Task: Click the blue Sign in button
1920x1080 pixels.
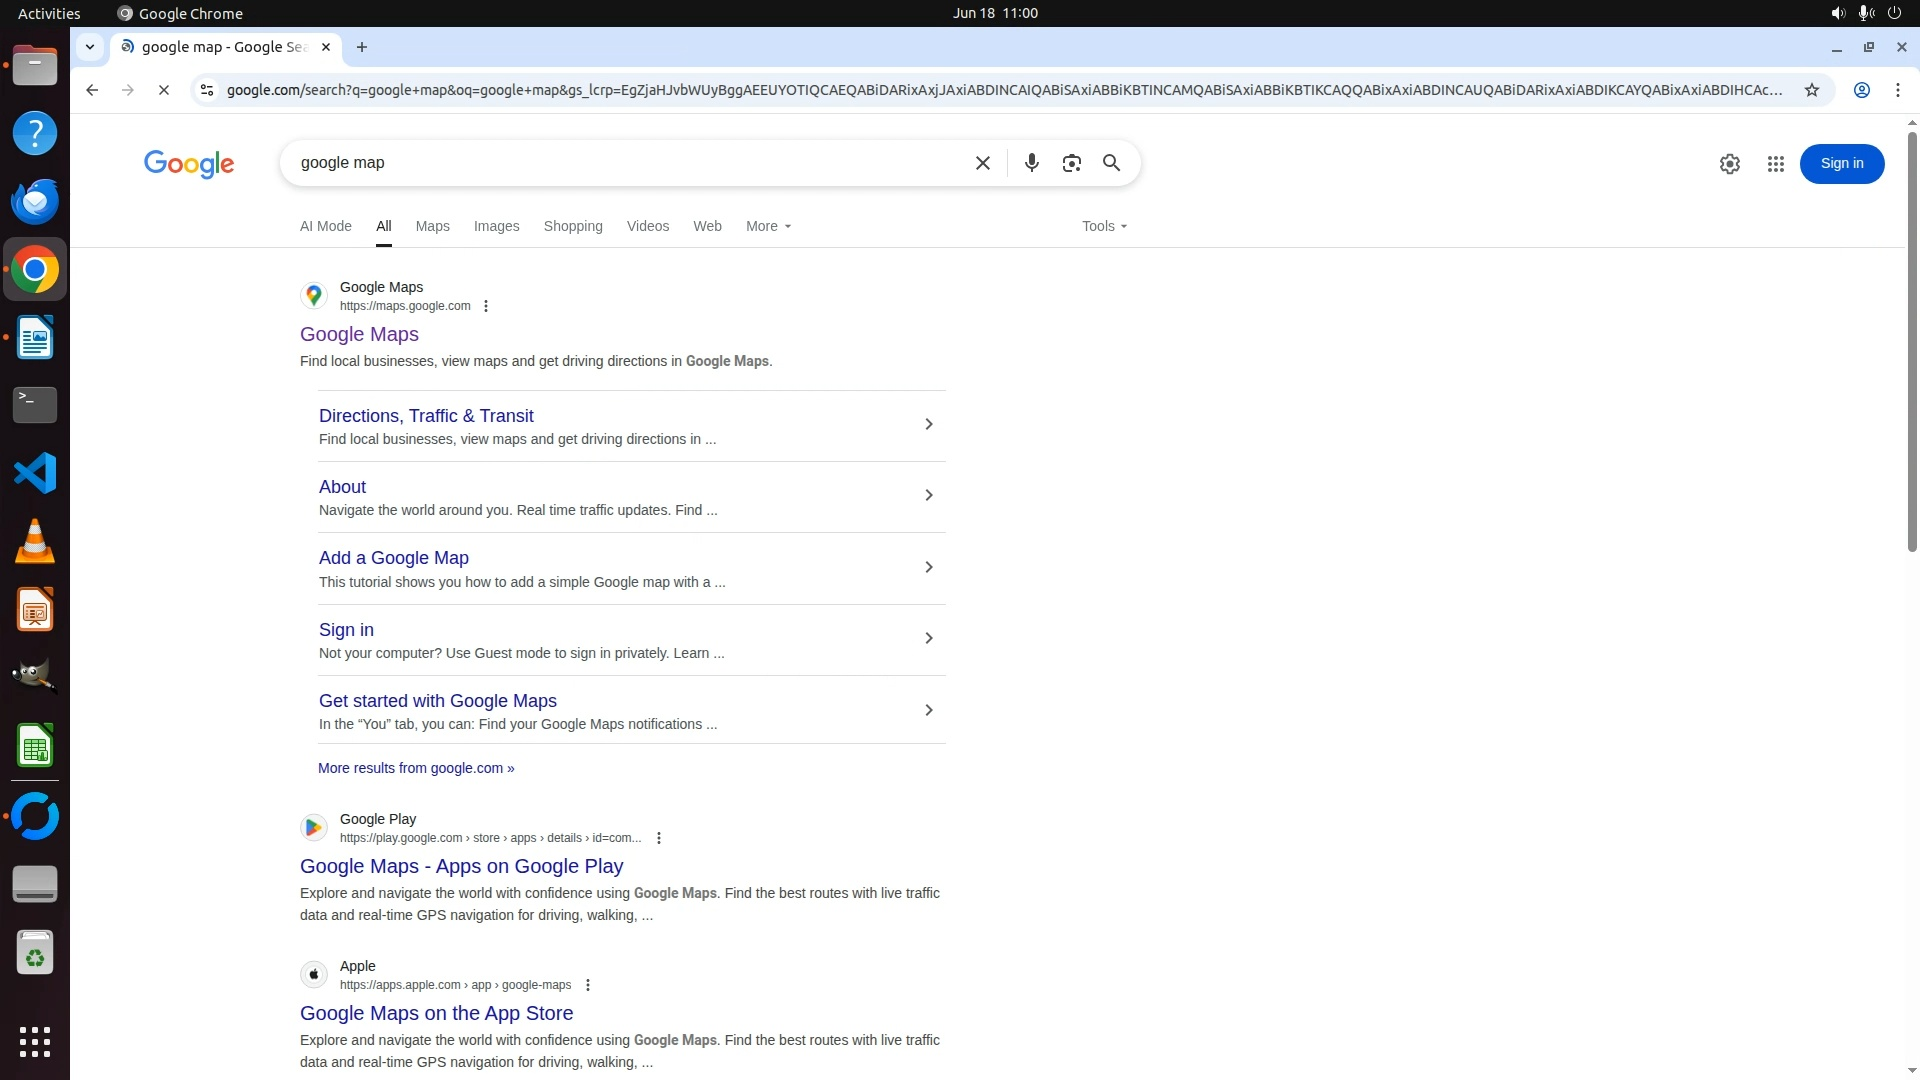Action: click(1841, 164)
